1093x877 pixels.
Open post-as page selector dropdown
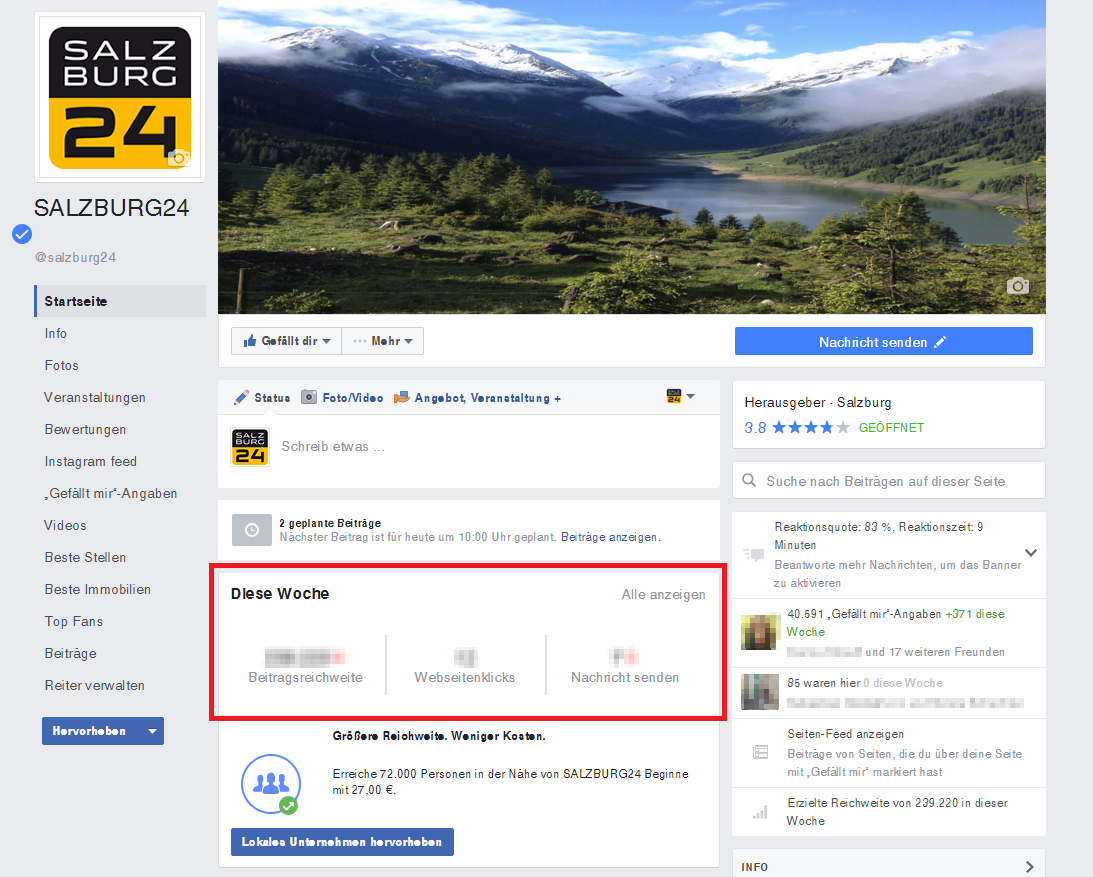click(x=680, y=396)
